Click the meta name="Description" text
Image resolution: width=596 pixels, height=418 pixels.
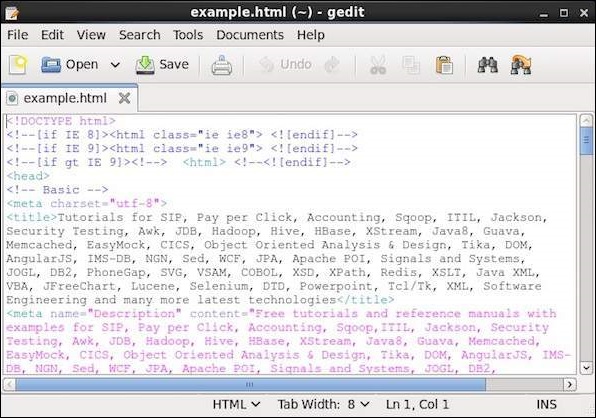click(94, 314)
